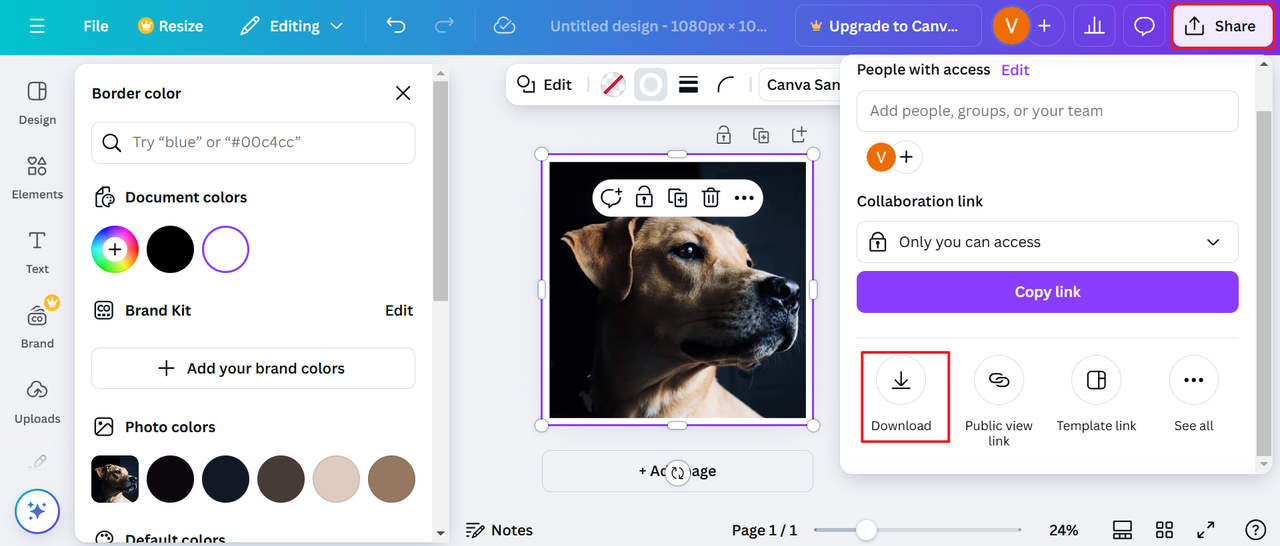Click Edit link beside People with access

tap(1015, 70)
